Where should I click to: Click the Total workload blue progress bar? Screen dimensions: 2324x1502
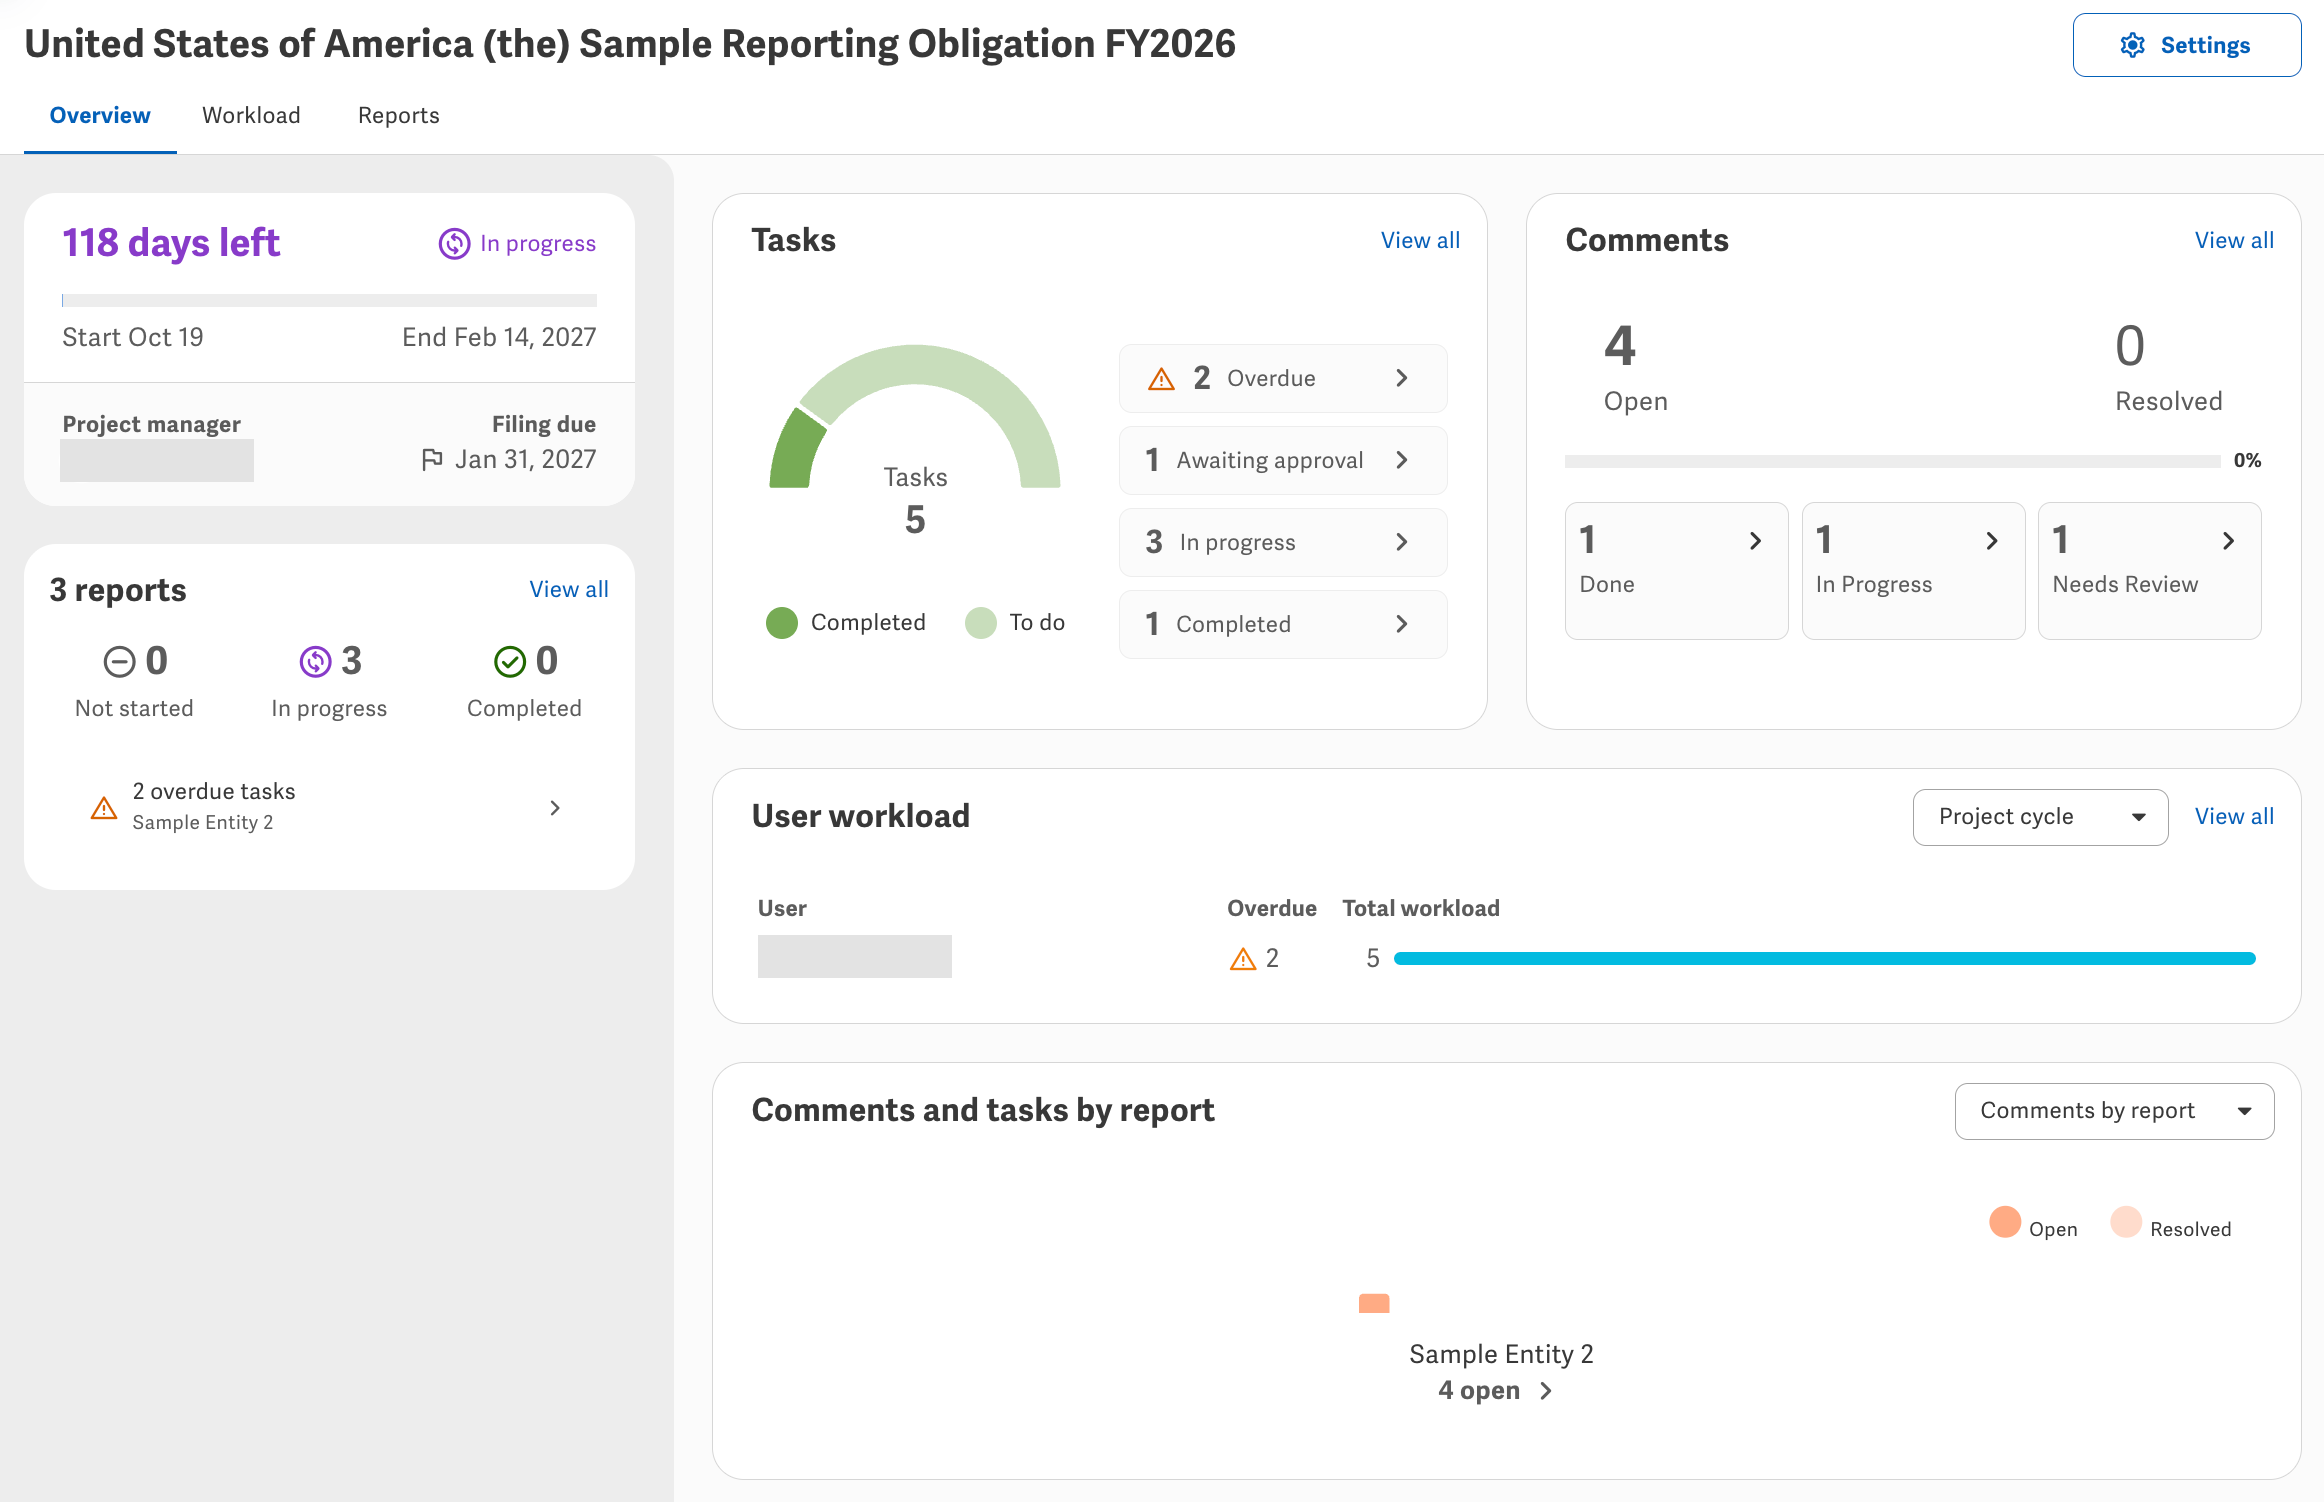[x=1824, y=959]
